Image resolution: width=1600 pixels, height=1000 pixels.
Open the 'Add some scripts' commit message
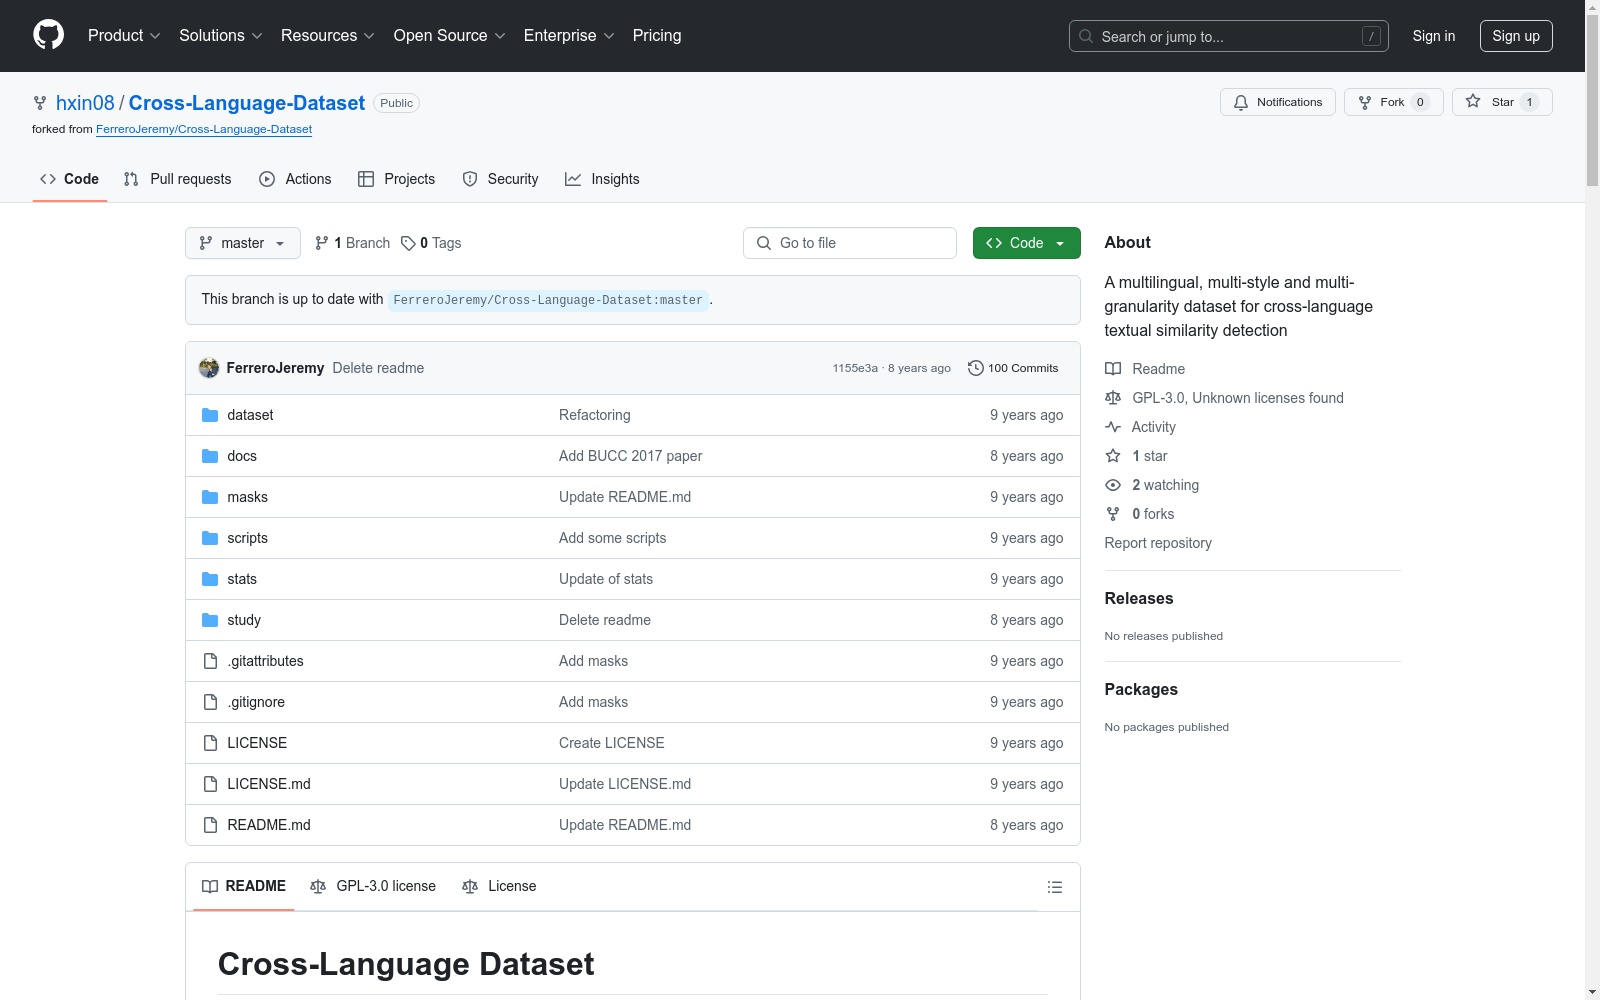pos(612,538)
